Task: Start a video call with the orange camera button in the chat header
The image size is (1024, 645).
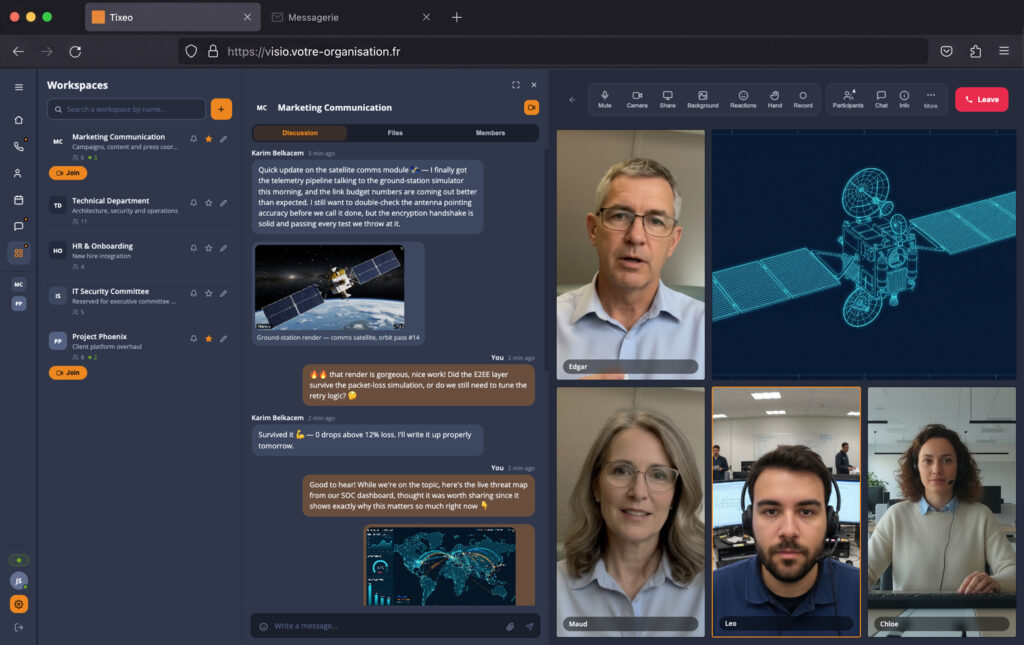Action: tap(532, 107)
